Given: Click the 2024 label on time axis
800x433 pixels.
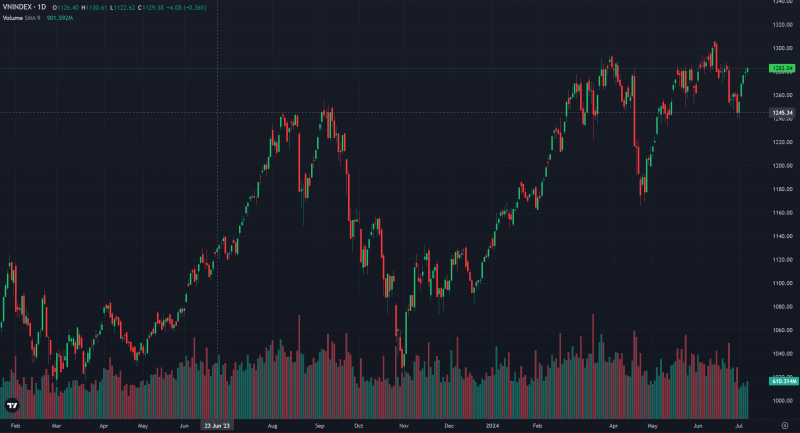Looking at the screenshot, I should pos(492,425).
